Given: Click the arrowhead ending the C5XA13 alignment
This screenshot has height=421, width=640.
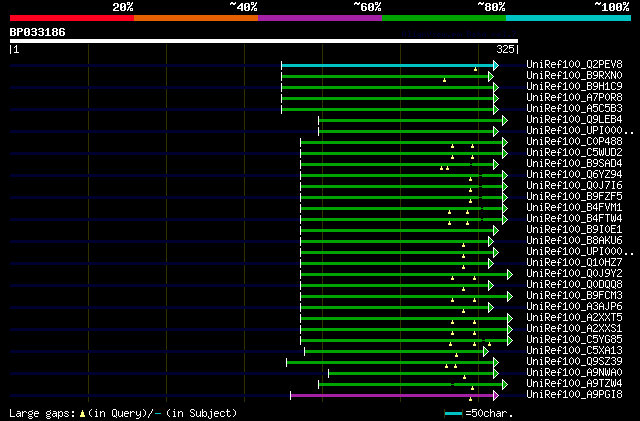Looking at the screenshot, I should click(x=486, y=351).
